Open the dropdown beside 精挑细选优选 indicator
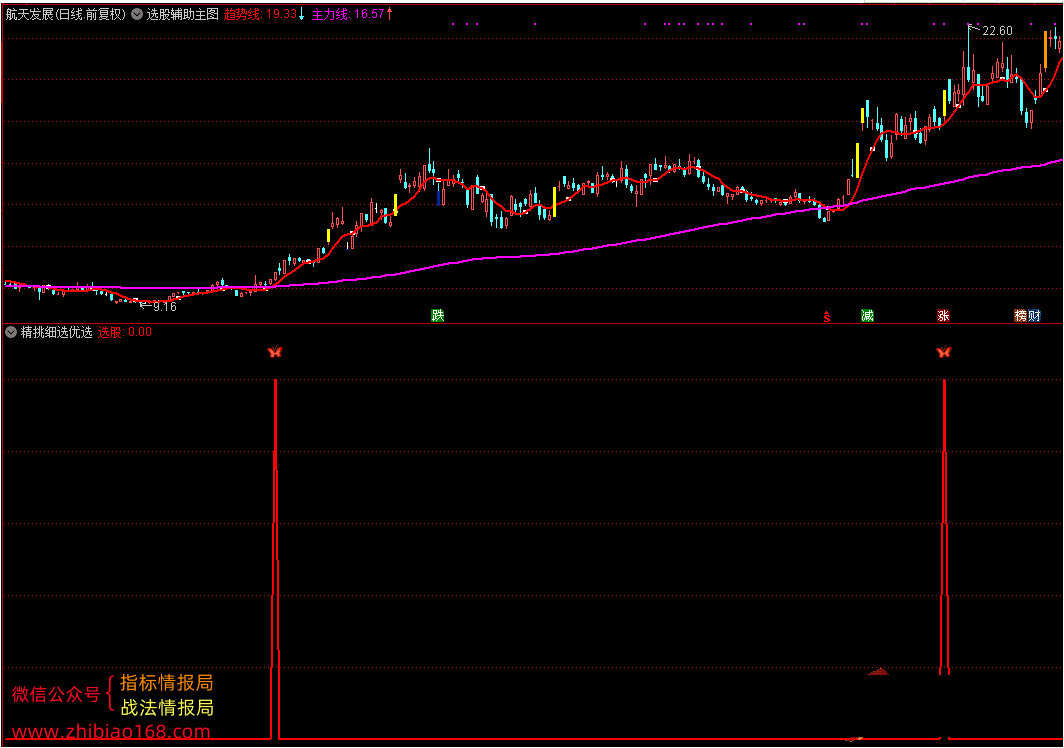This screenshot has width=1064, height=748. pyautogui.click(x=11, y=332)
